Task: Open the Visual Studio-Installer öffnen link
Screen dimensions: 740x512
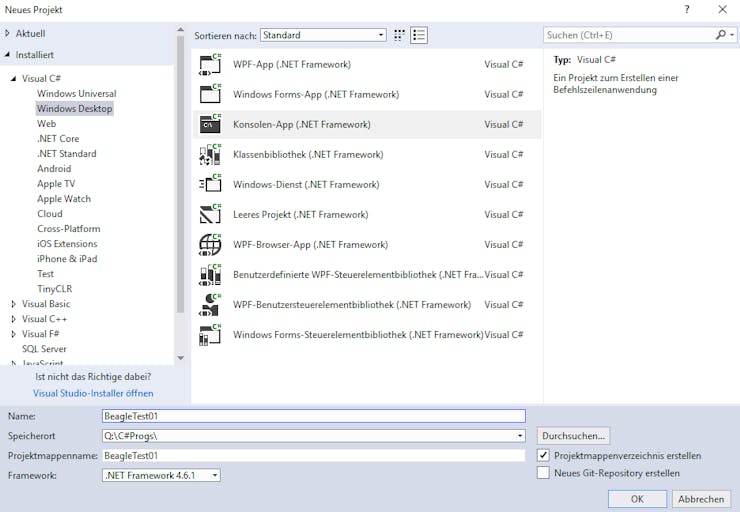Action: (x=93, y=393)
